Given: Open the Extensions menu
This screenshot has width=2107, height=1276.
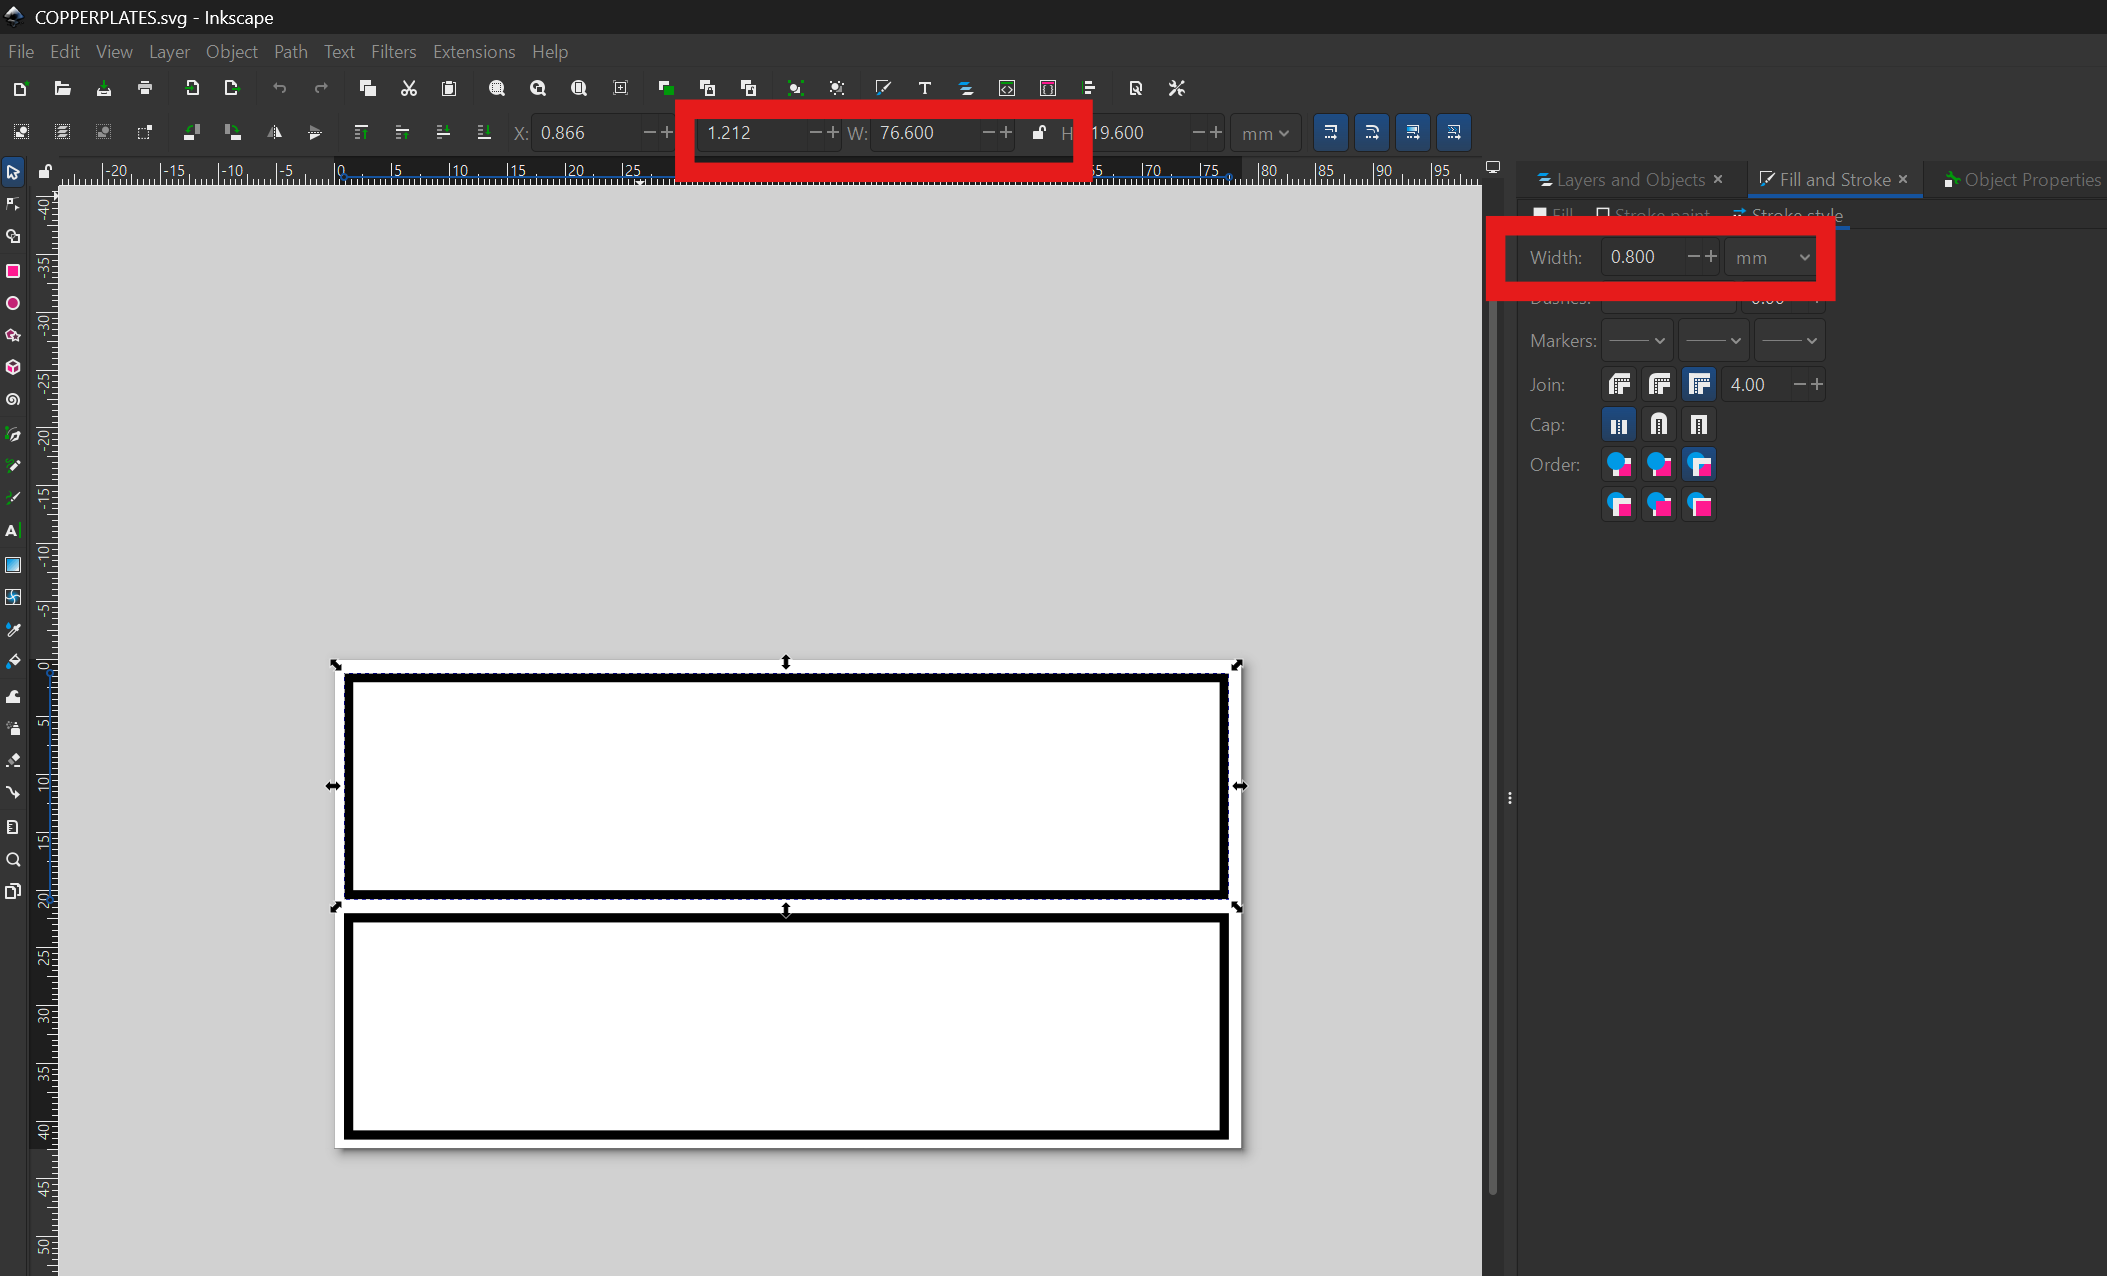Looking at the screenshot, I should (474, 51).
